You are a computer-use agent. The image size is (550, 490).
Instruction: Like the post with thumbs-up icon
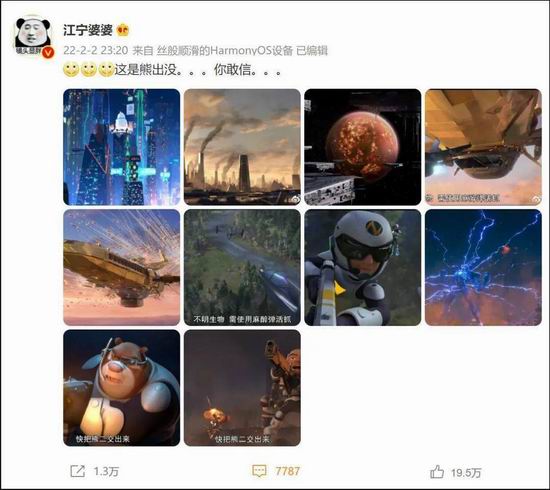click(x=437, y=471)
